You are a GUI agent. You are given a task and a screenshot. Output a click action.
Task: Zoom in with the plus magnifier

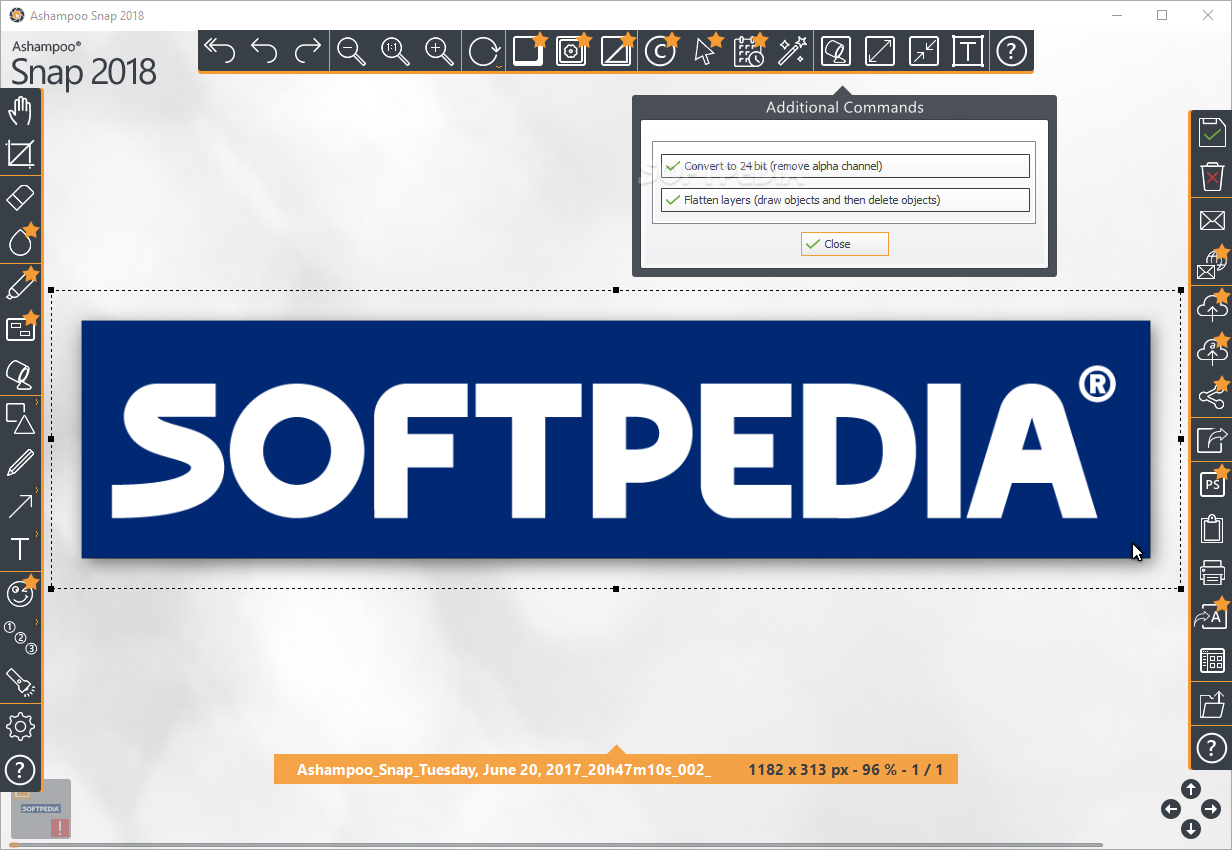click(x=440, y=51)
